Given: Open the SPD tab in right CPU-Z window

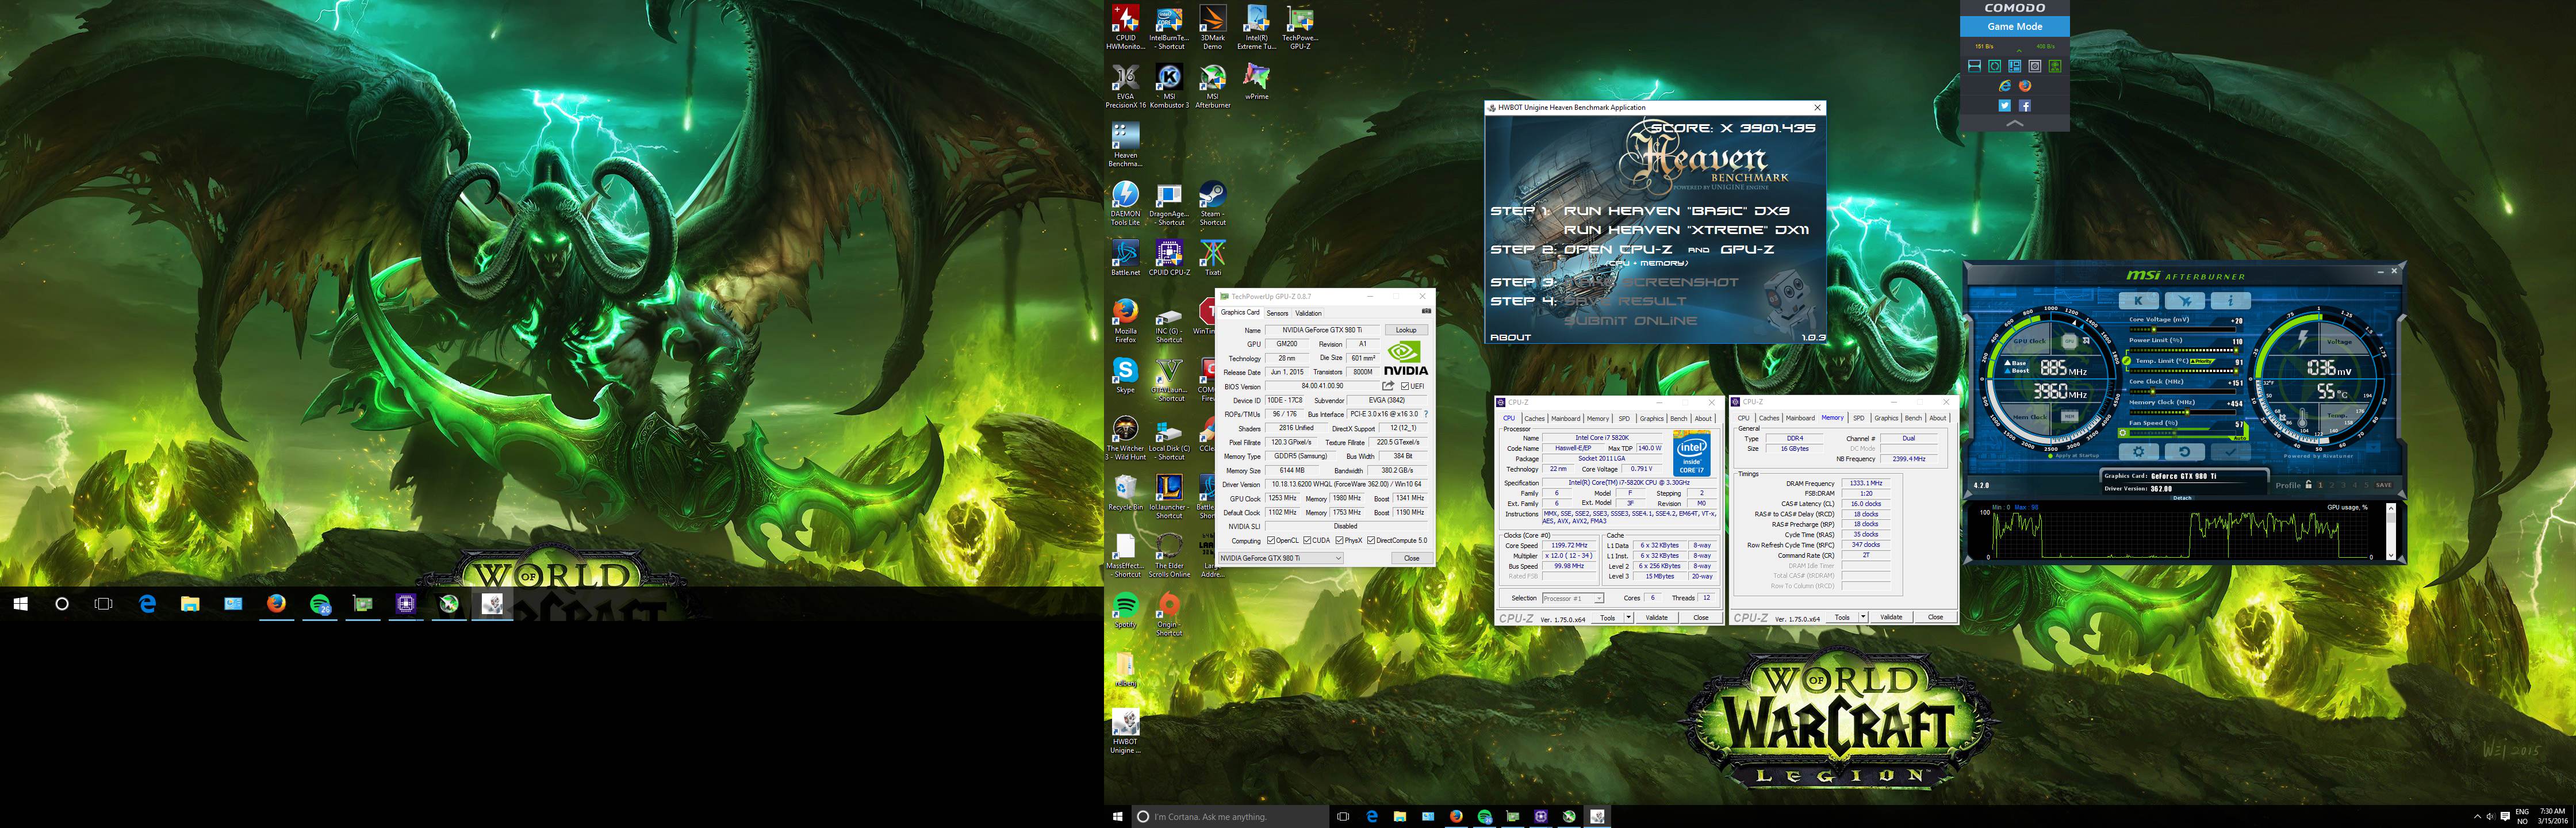Looking at the screenshot, I should (1858, 418).
